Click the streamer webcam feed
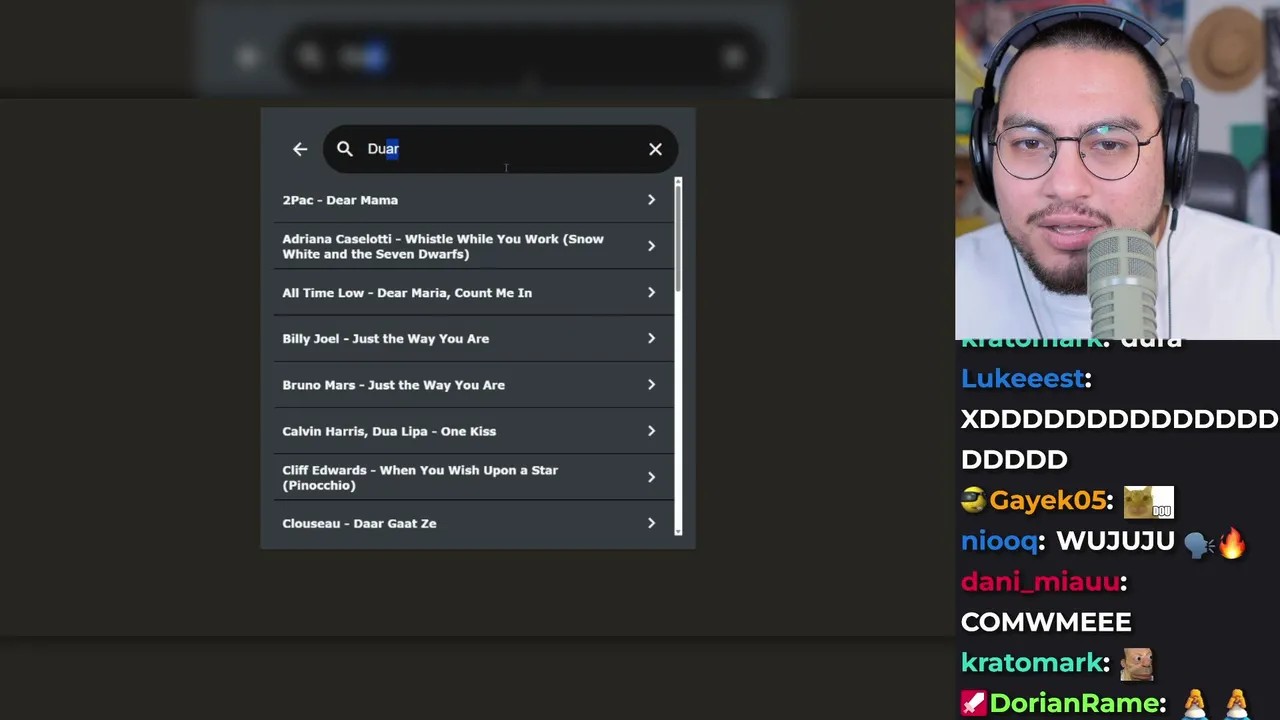This screenshot has height=720, width=1280. [x=1117, y=170]
